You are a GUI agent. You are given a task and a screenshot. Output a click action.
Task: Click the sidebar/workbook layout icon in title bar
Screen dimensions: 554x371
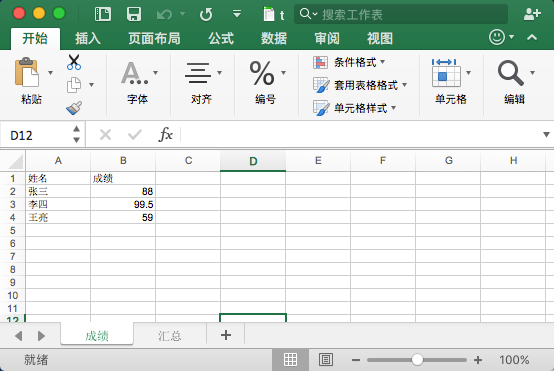[103, 14]
